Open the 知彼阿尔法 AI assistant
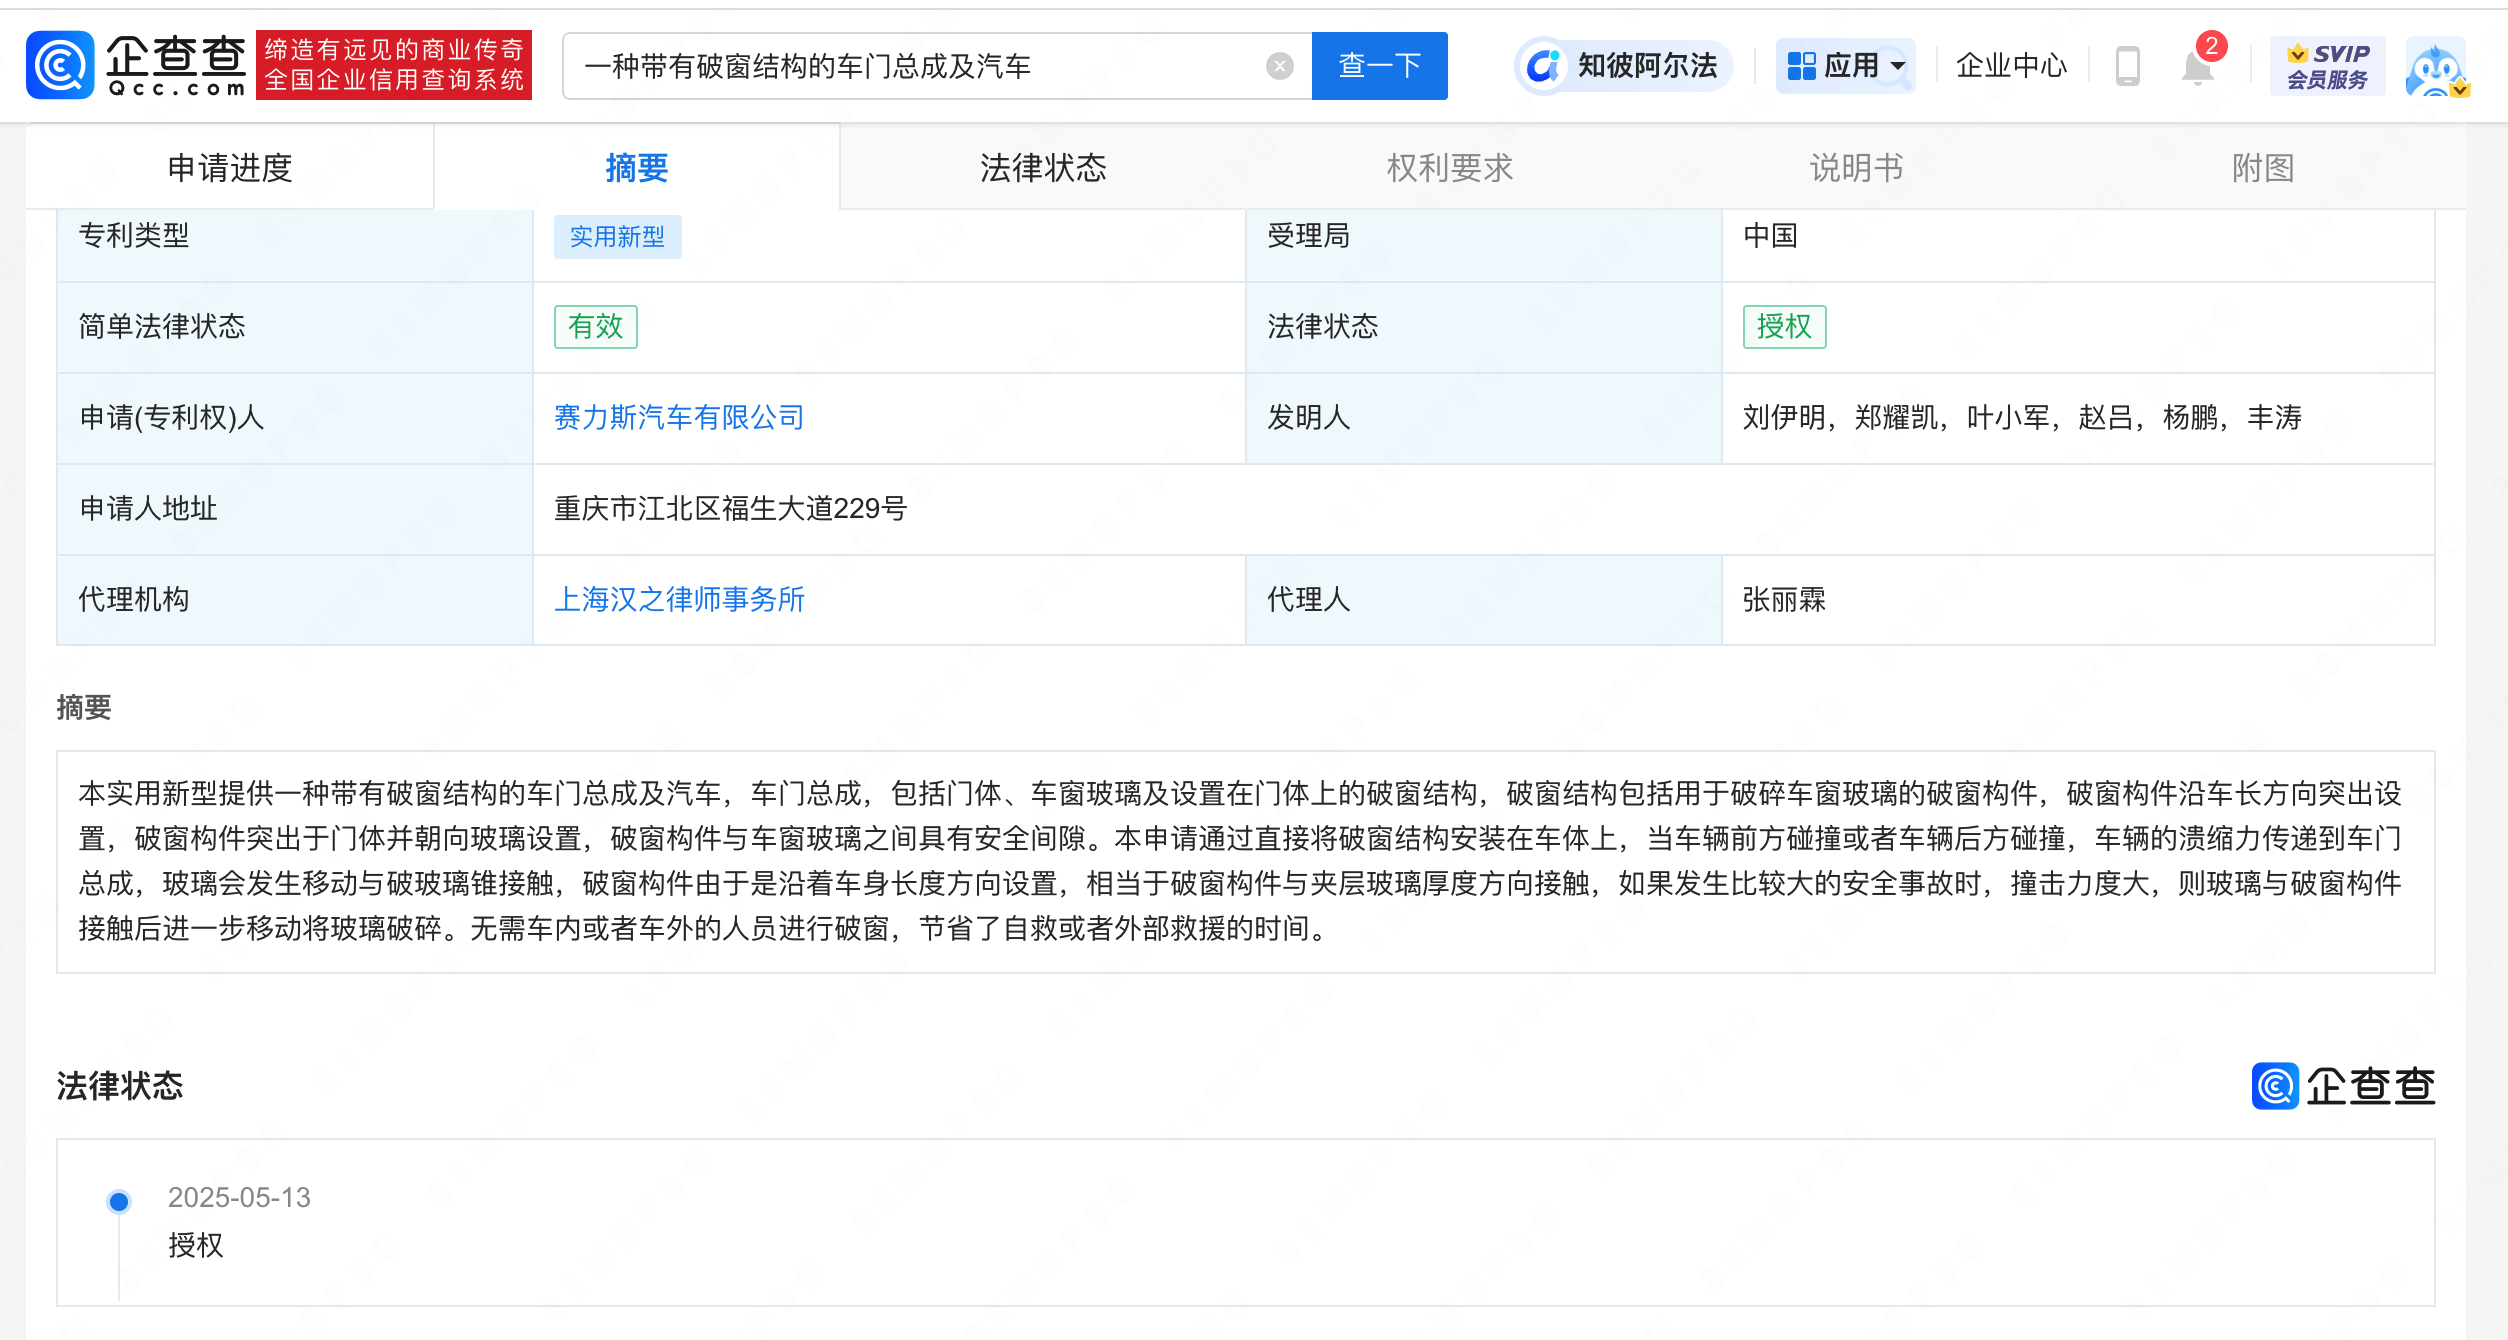 1624,66
